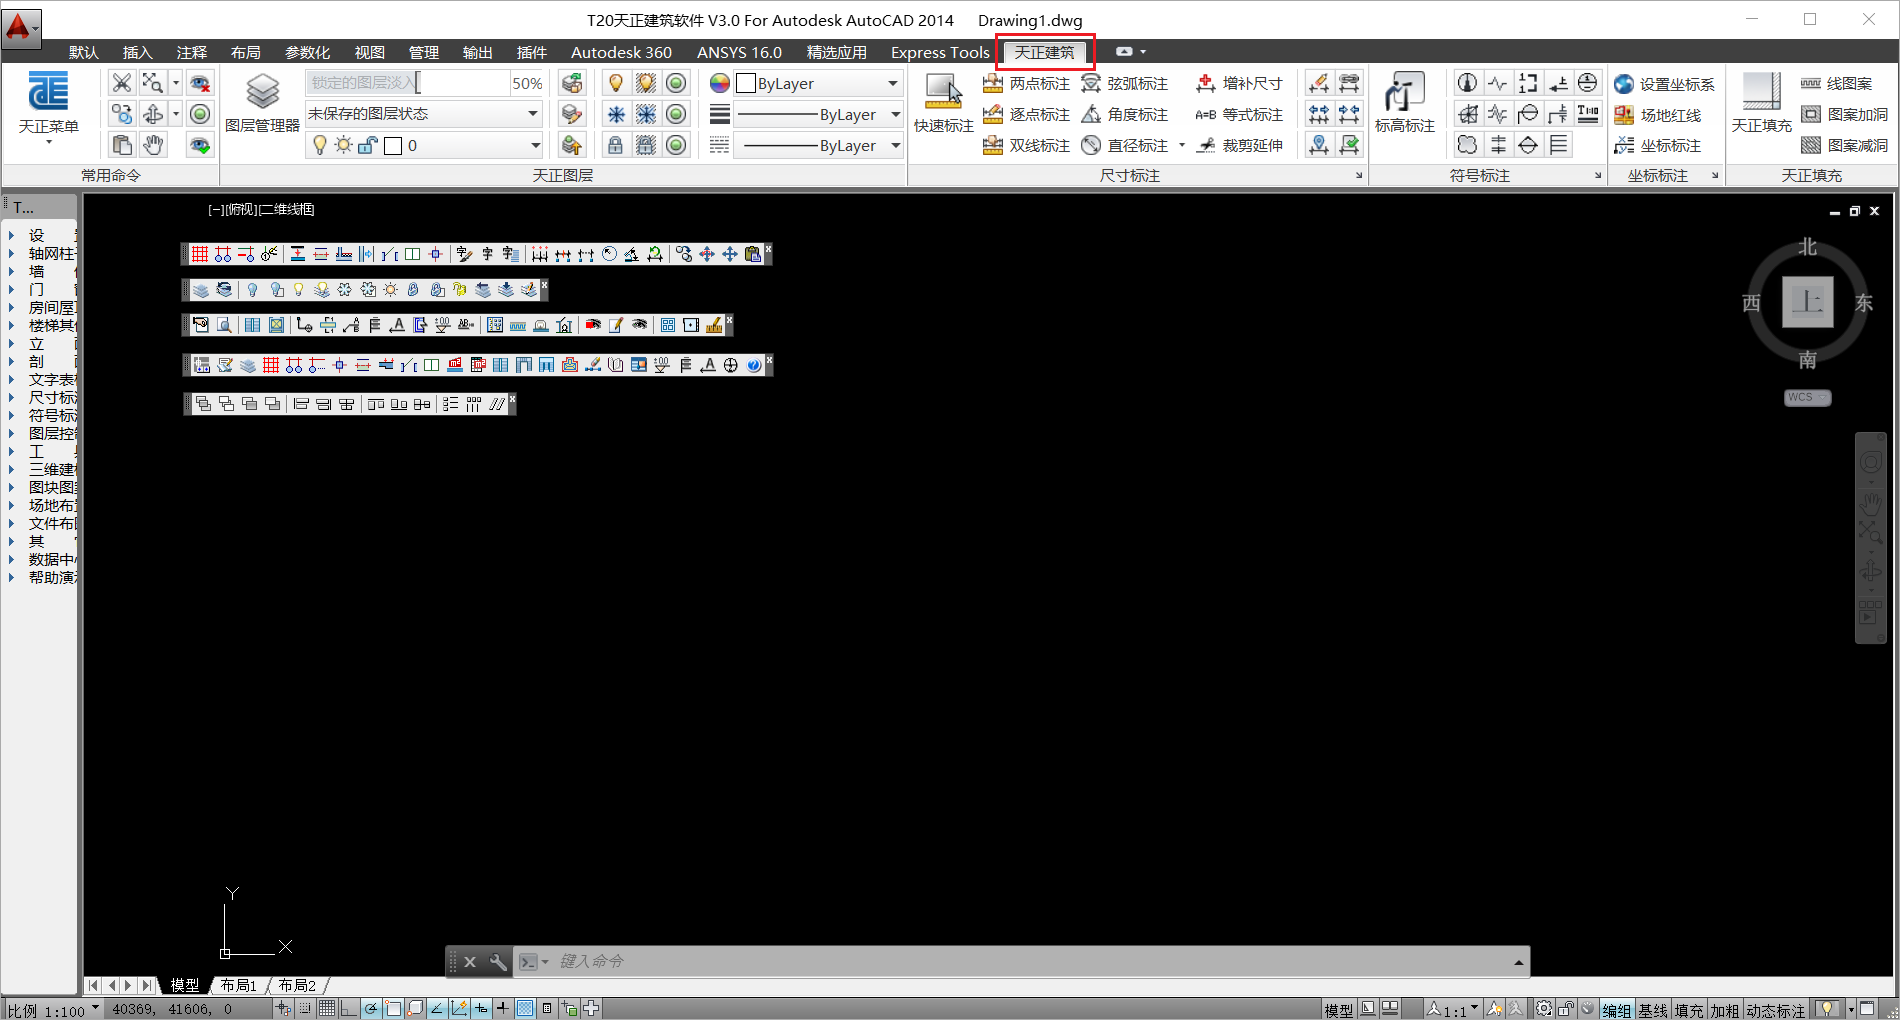Click the 天正菜单 menu button
The image size is (1900, 1020).
pos(48,108)
